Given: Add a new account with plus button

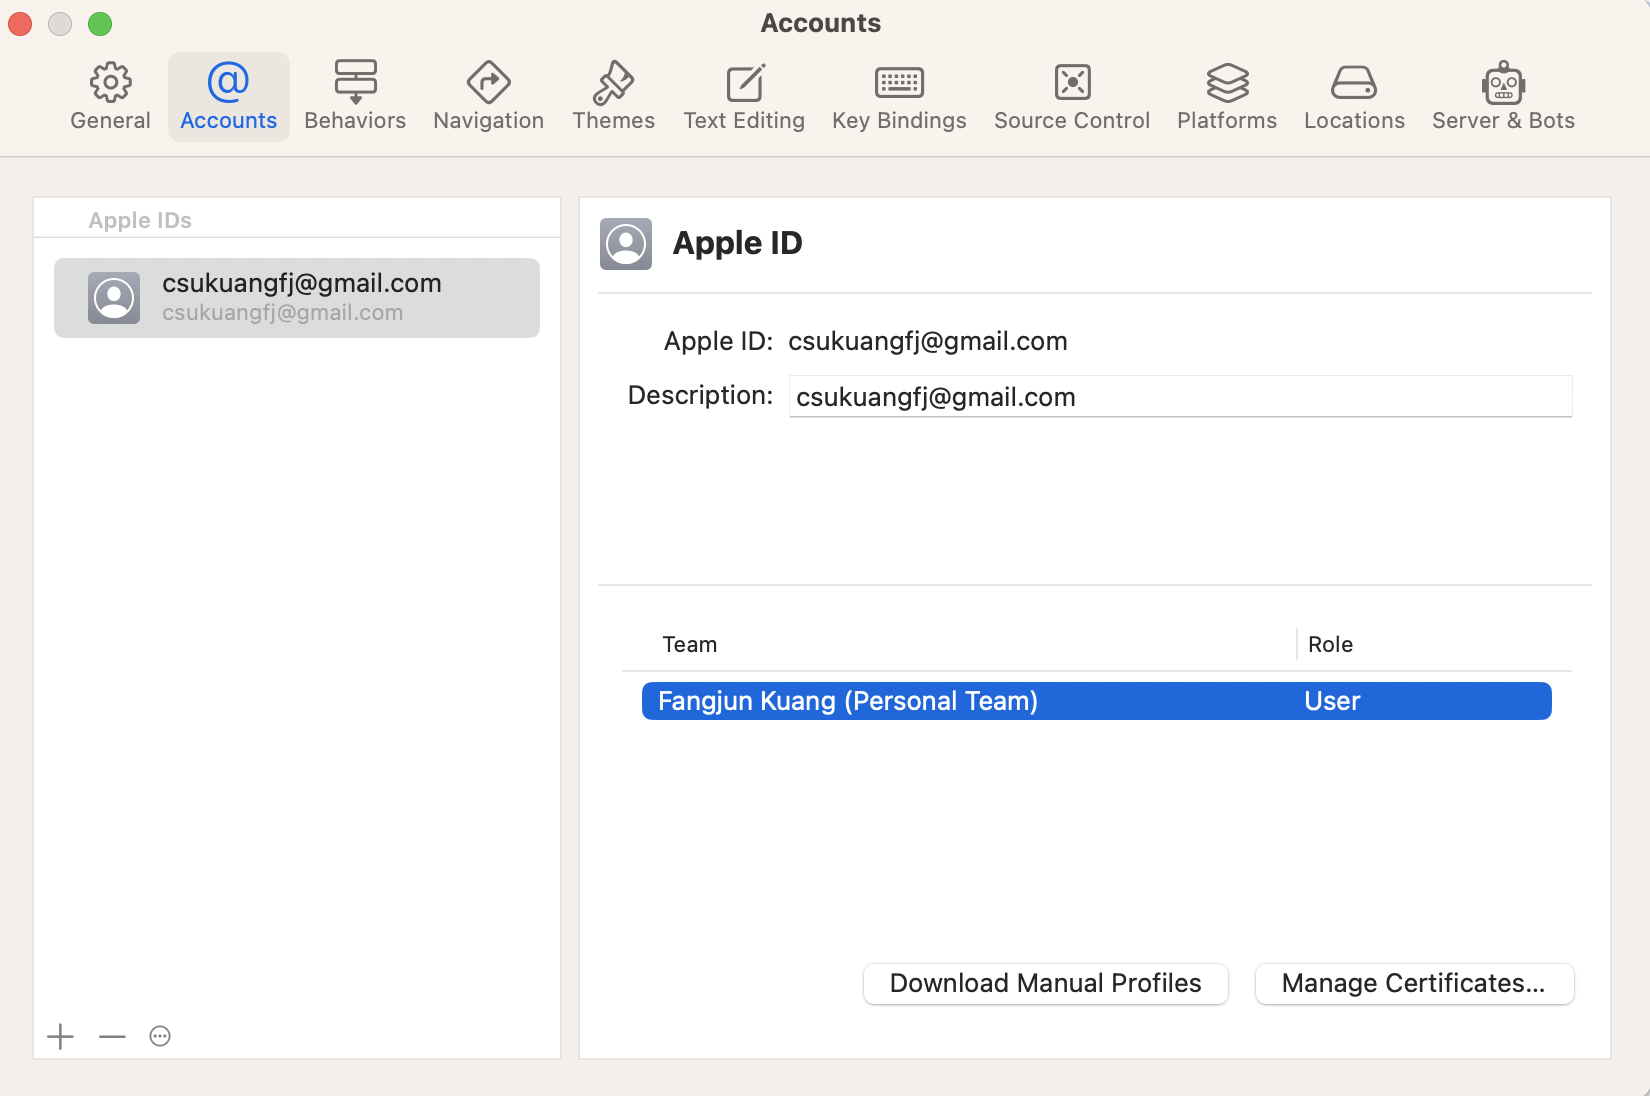Looking at the screenshot, I should click(61, 1036).
